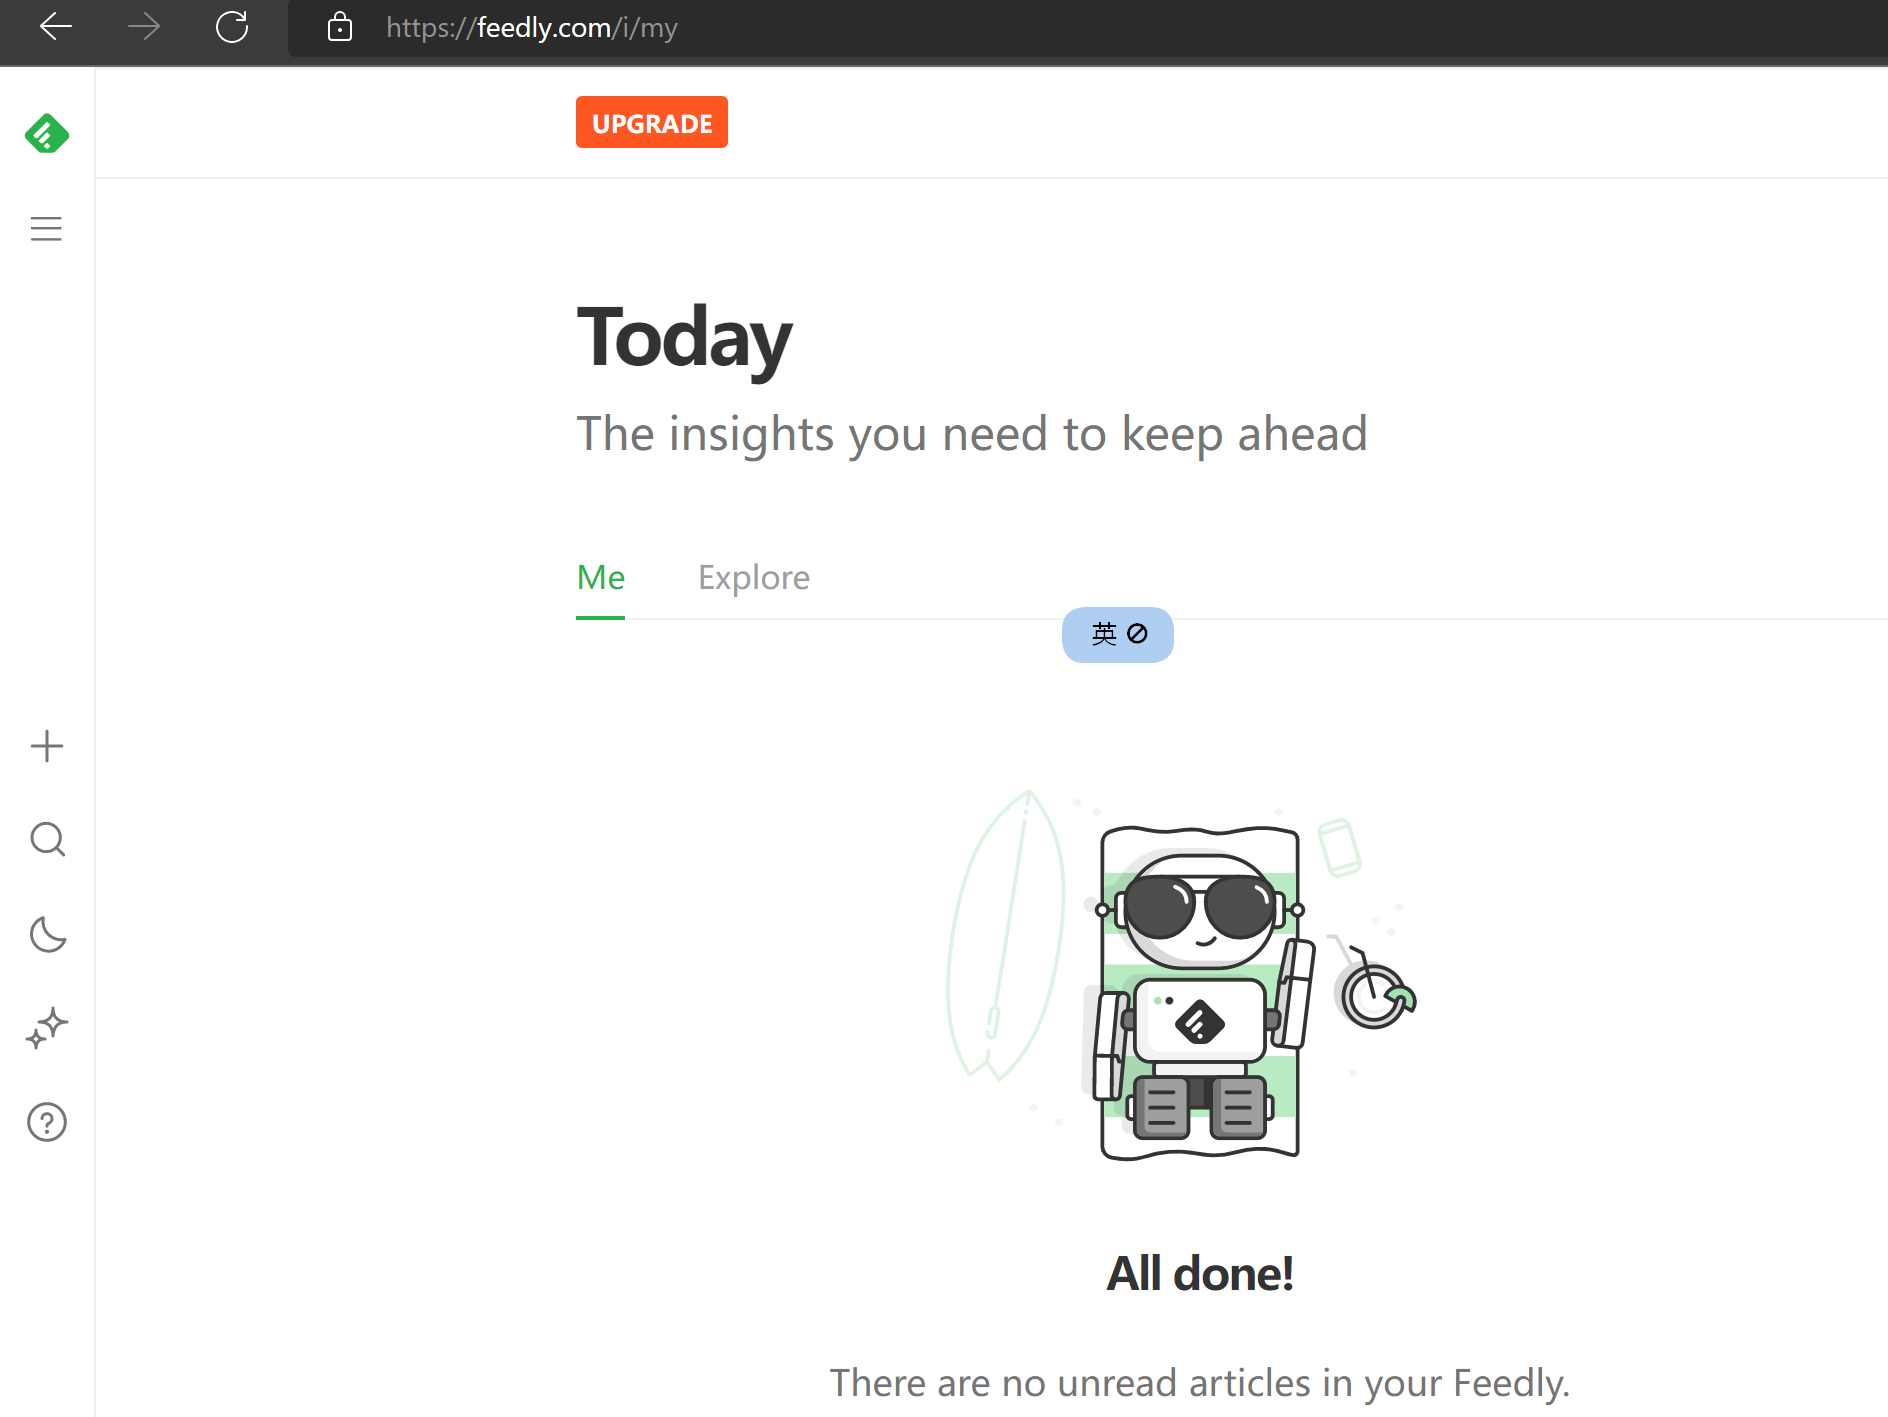Click the "All done!" message
This screenshot has height=1417, width=1888.
[x=1199, y=1274]
